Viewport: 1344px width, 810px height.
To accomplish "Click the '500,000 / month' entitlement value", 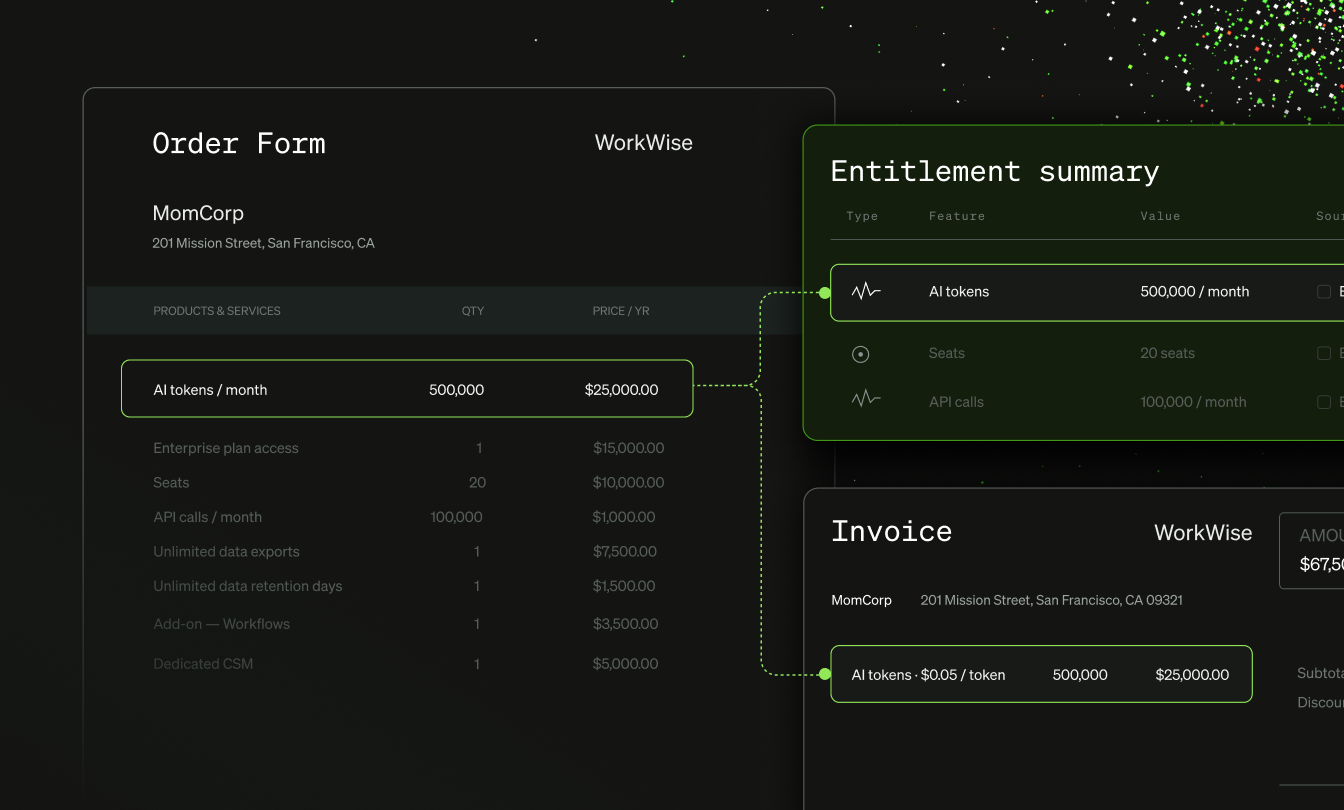I will click(1195, 292).
